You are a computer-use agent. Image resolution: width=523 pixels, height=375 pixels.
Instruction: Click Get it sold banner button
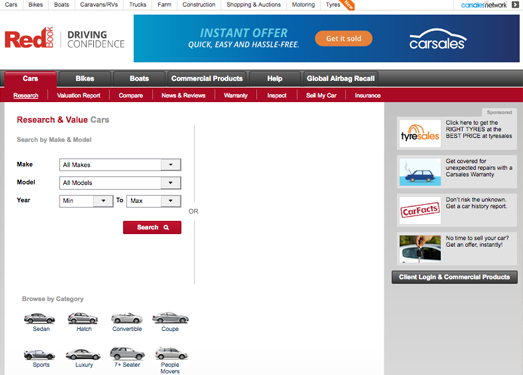coord(344,38)
